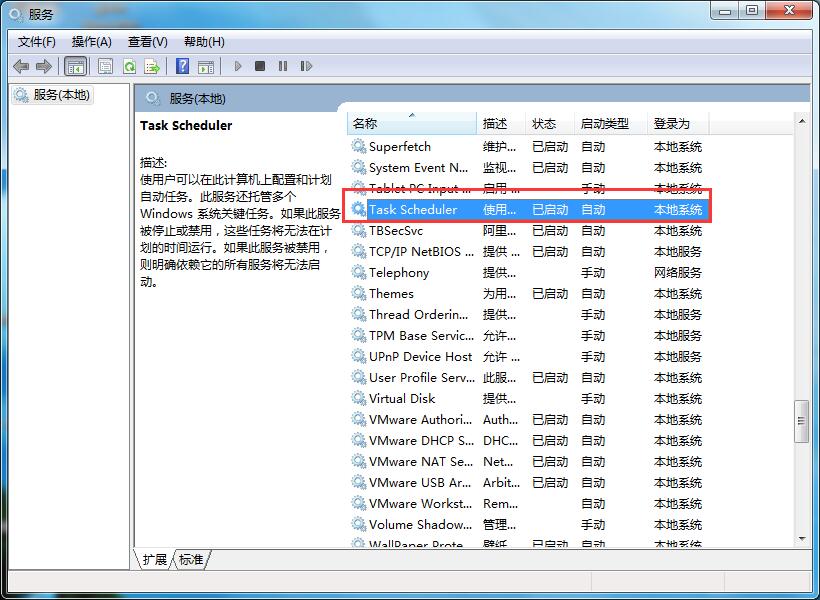Click the back navigation arrow
The image size is (820, 600).
tap(20, 66)
